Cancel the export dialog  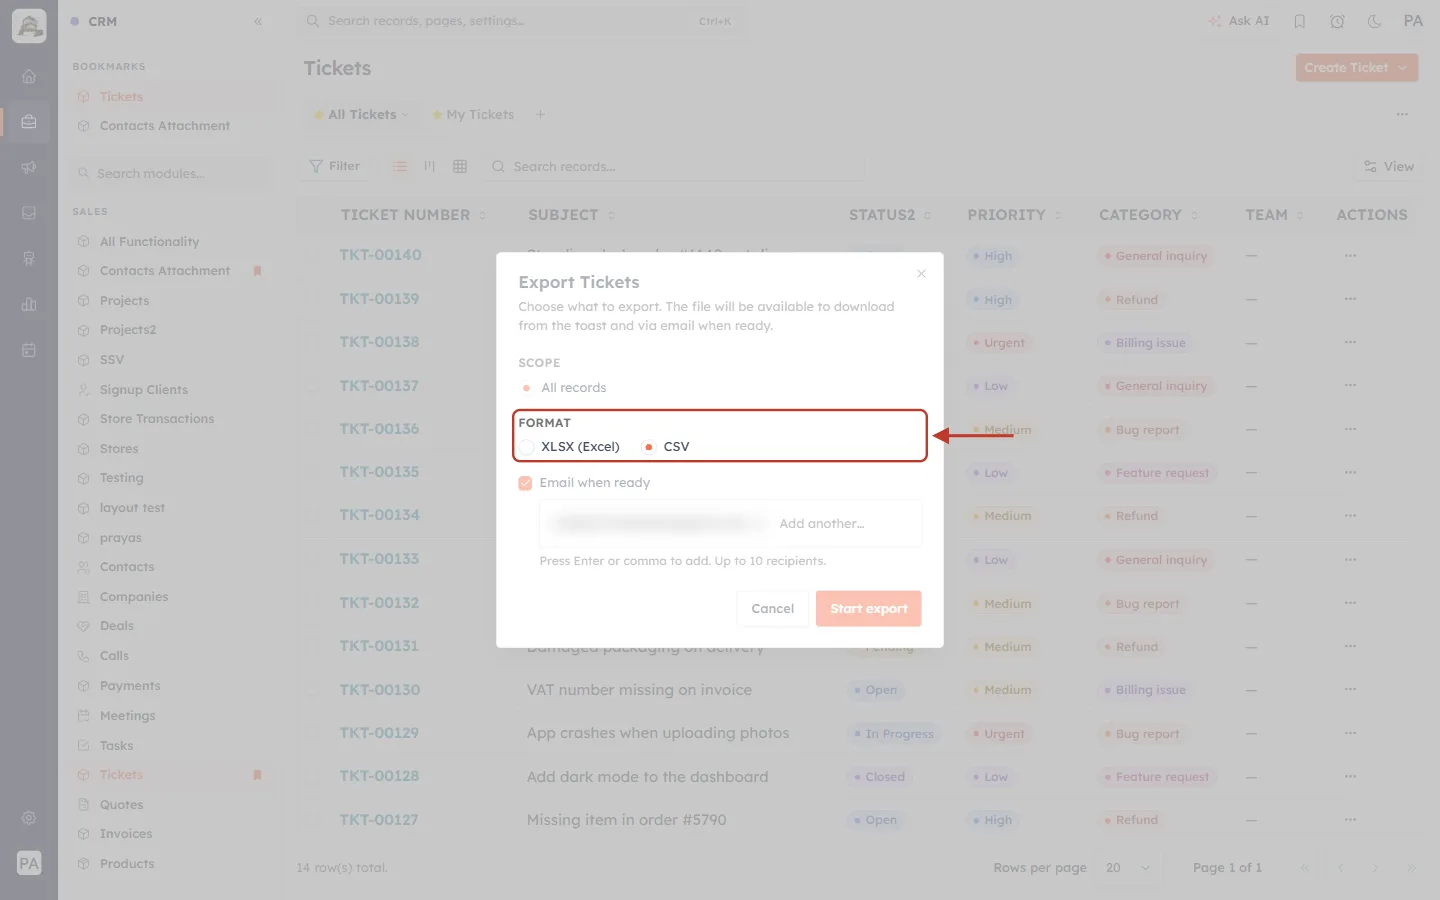coord(772,608)
